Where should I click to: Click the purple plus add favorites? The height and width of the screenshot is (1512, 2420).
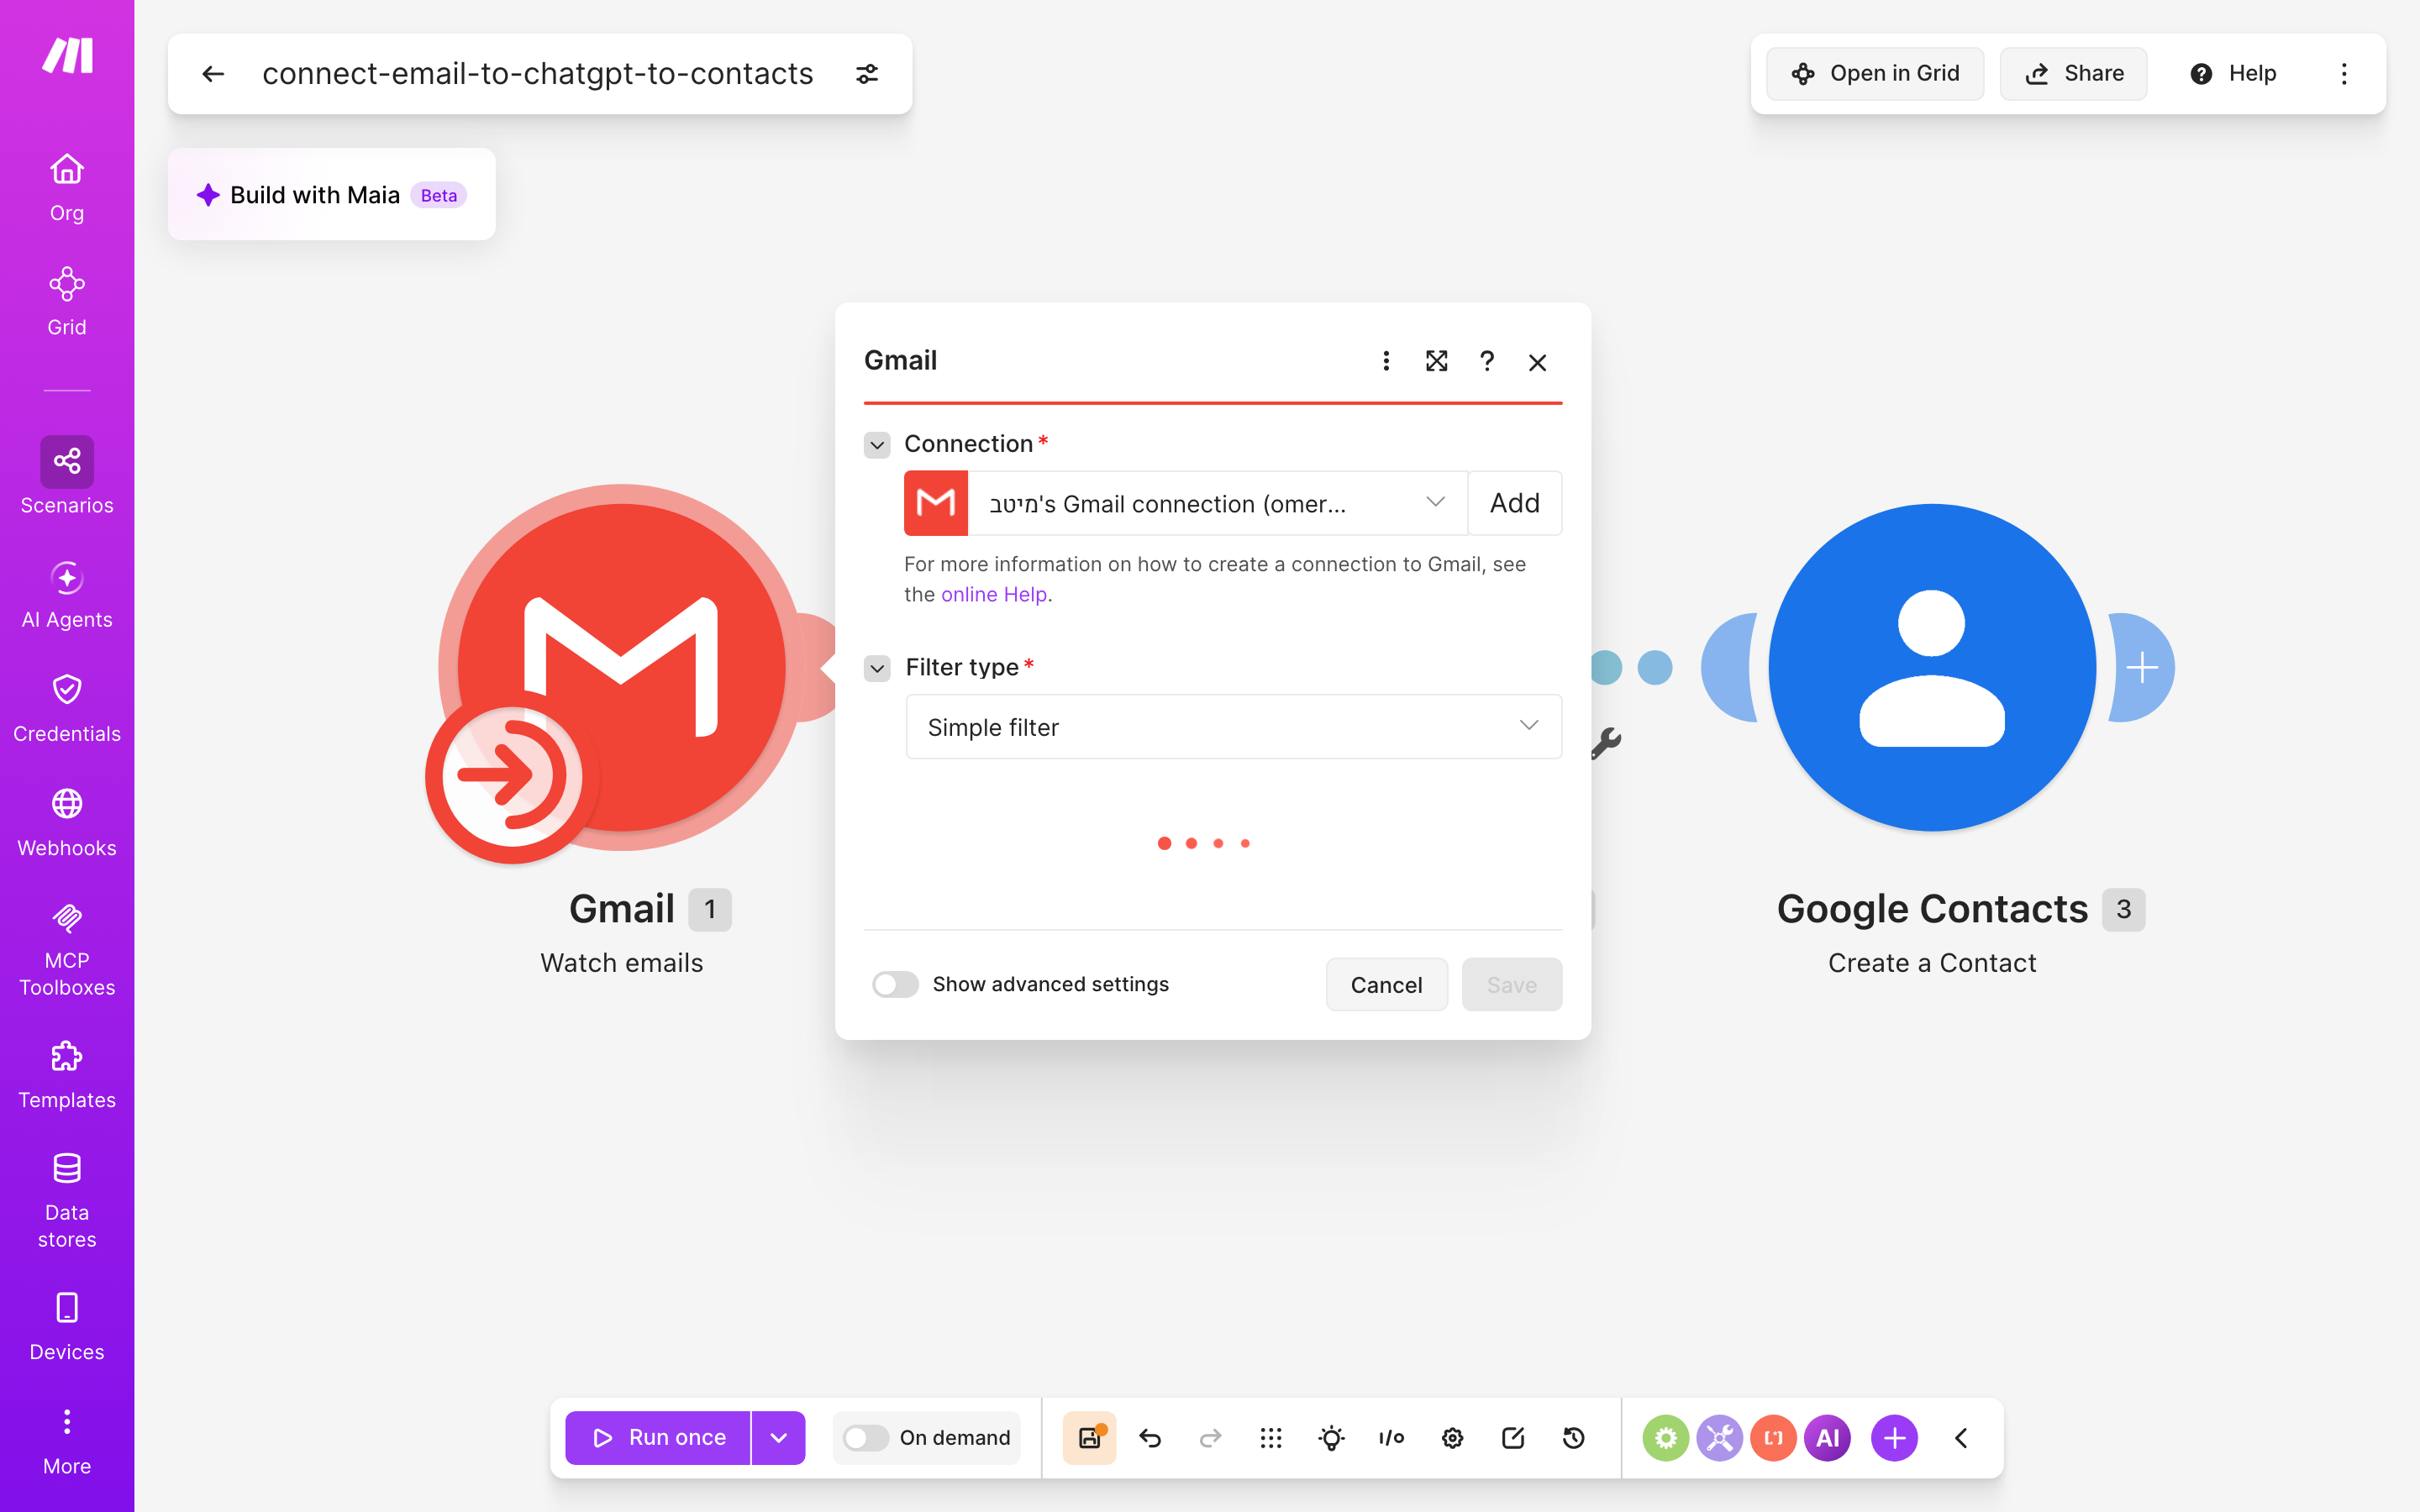tap(1895, 1438)
